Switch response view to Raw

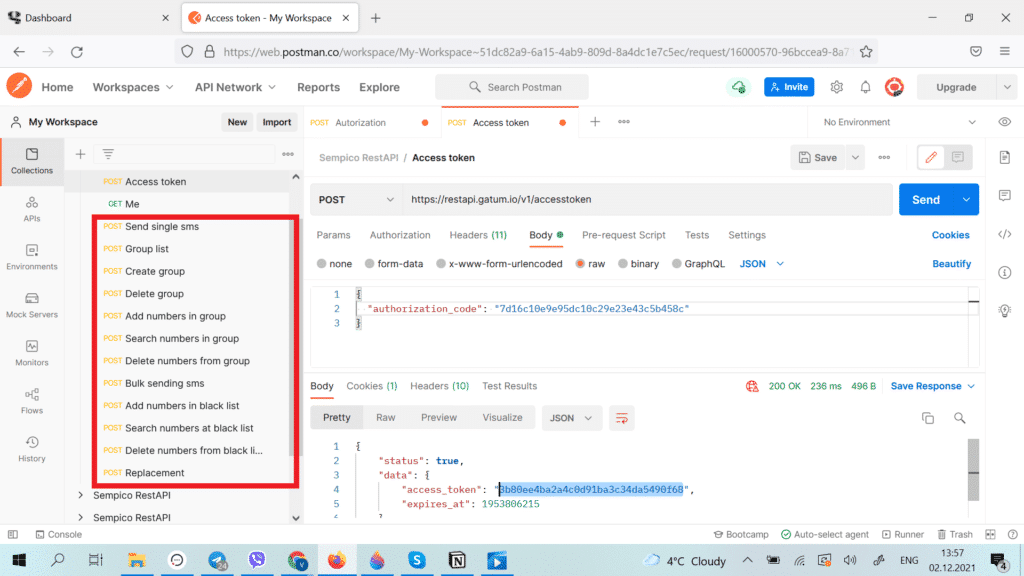385,418
